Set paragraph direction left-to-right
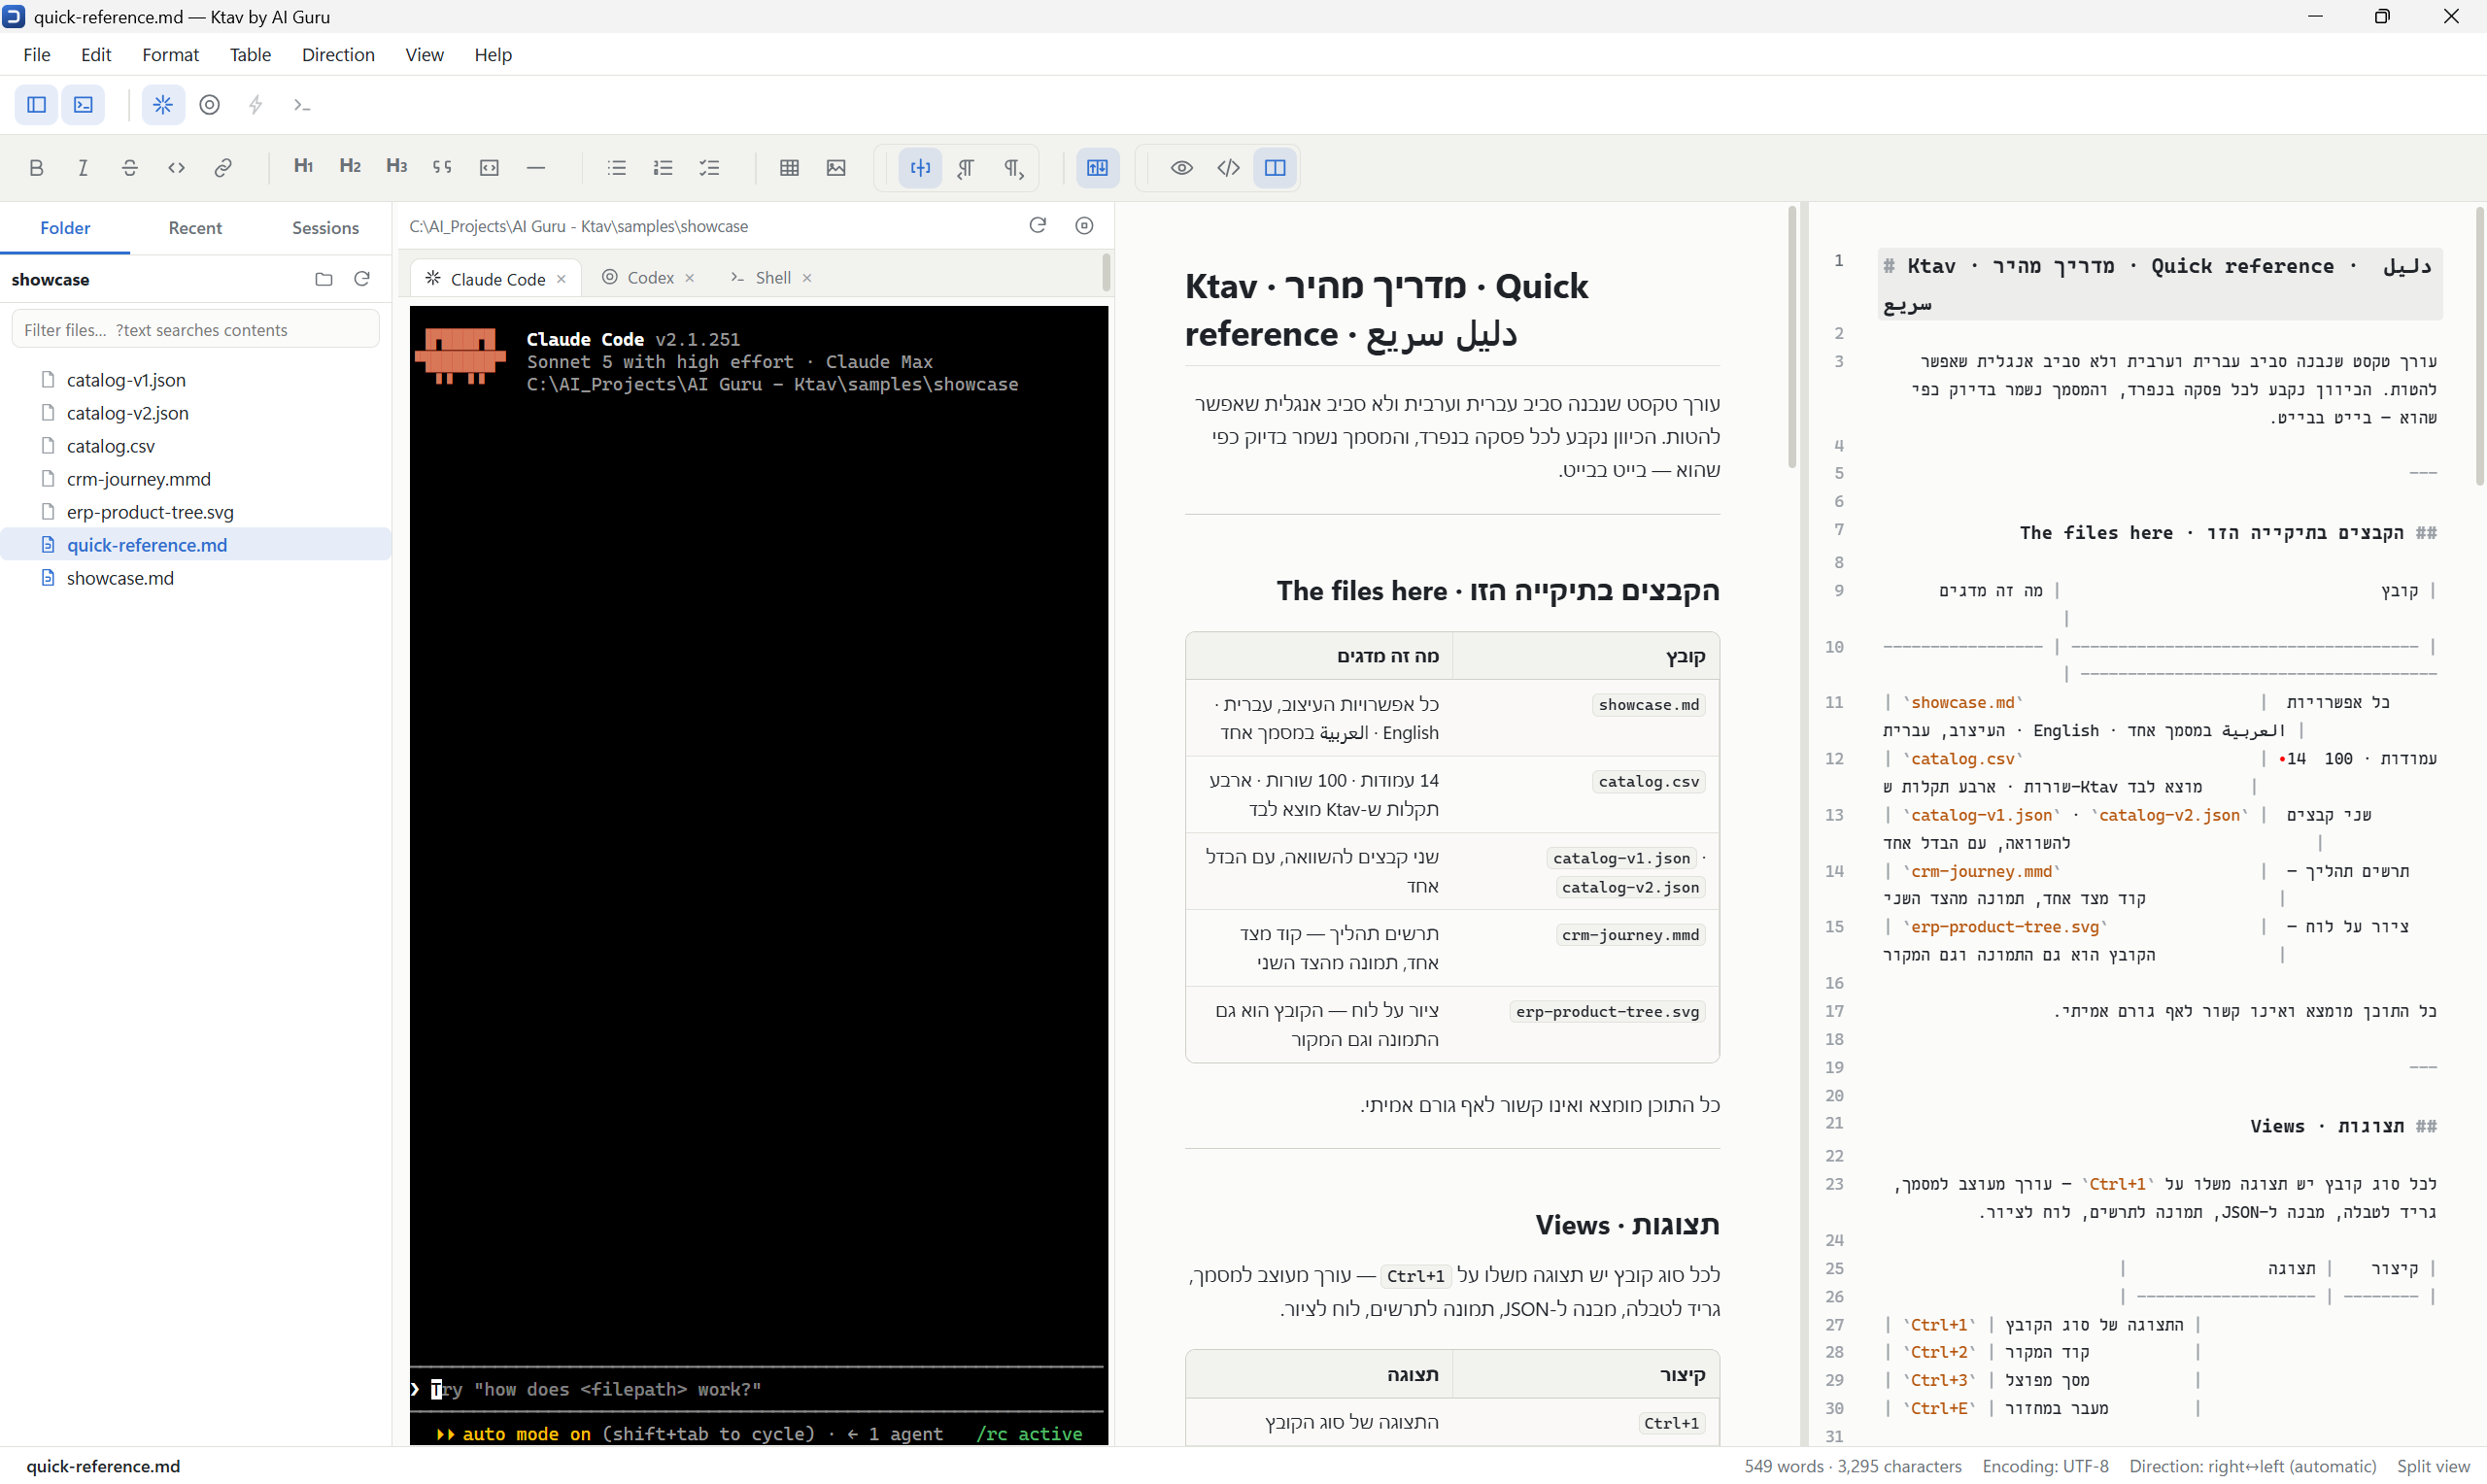 pos(1013,168)
